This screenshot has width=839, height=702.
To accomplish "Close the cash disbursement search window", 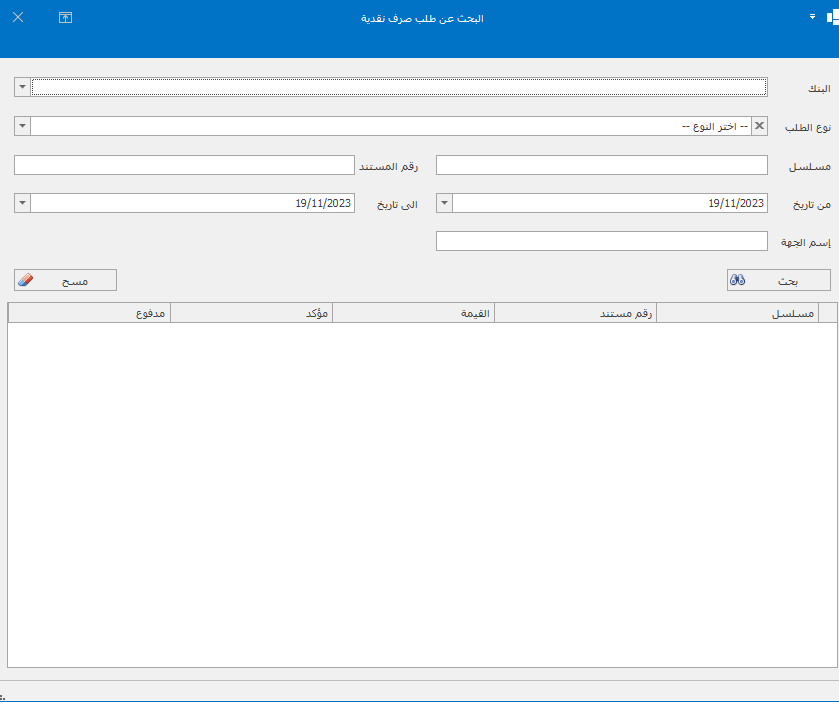I will (18, 18).
